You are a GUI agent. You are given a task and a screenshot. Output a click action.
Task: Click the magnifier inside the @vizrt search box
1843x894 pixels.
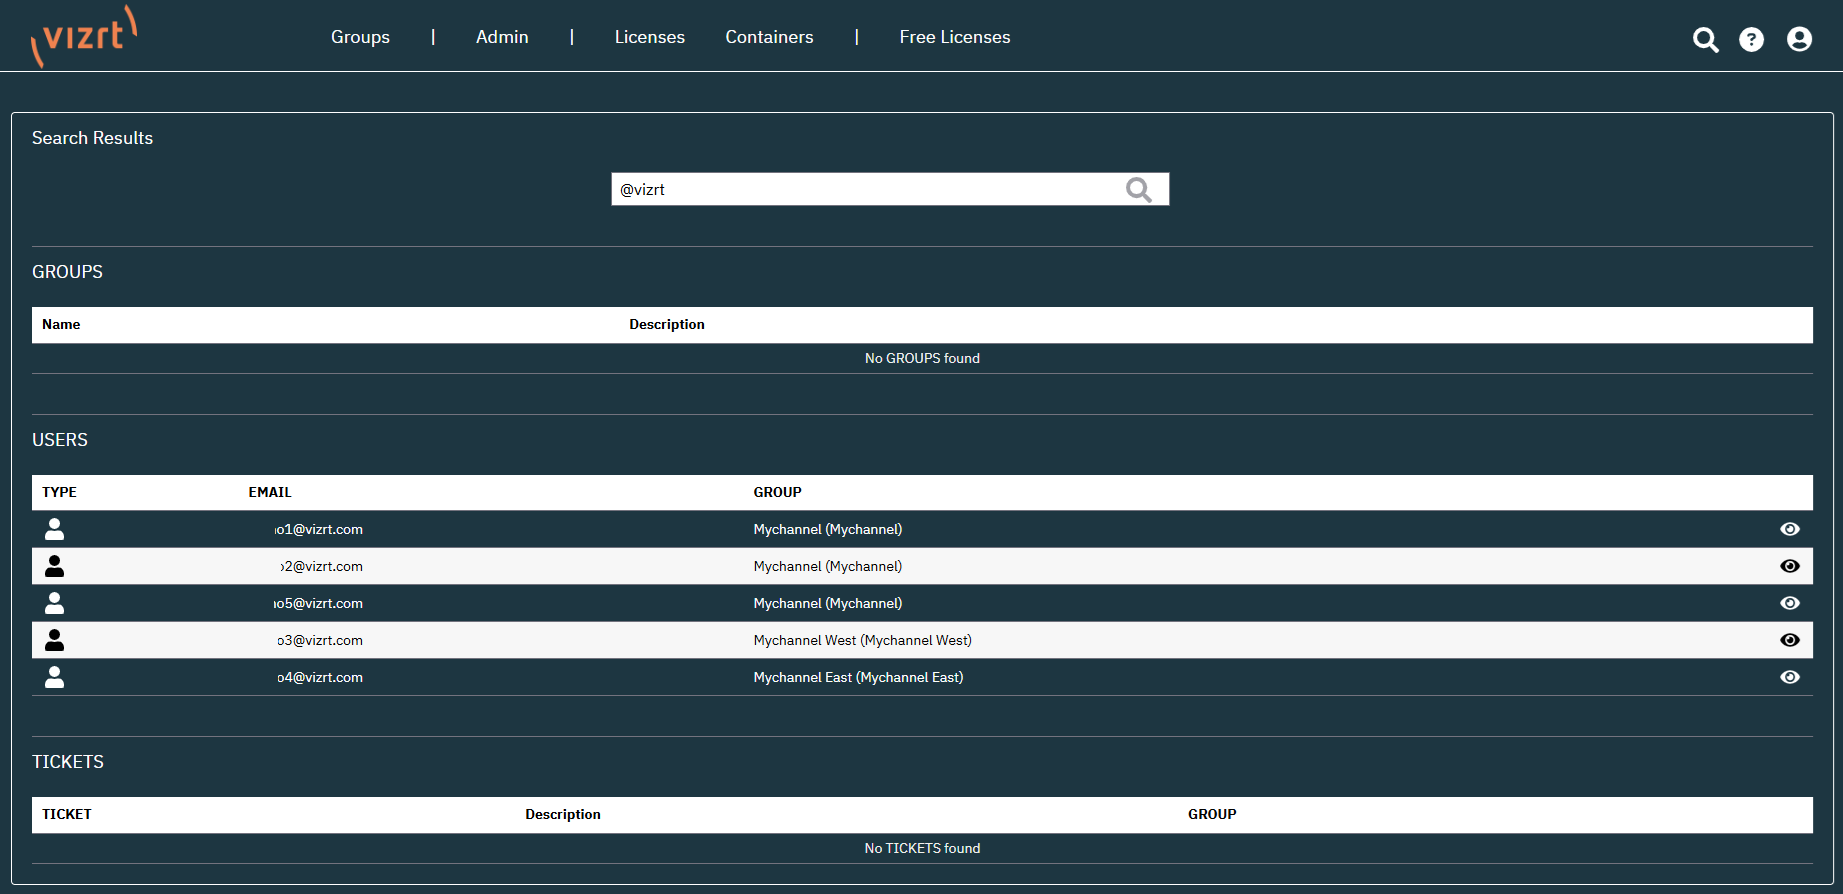click(1138, 189)
